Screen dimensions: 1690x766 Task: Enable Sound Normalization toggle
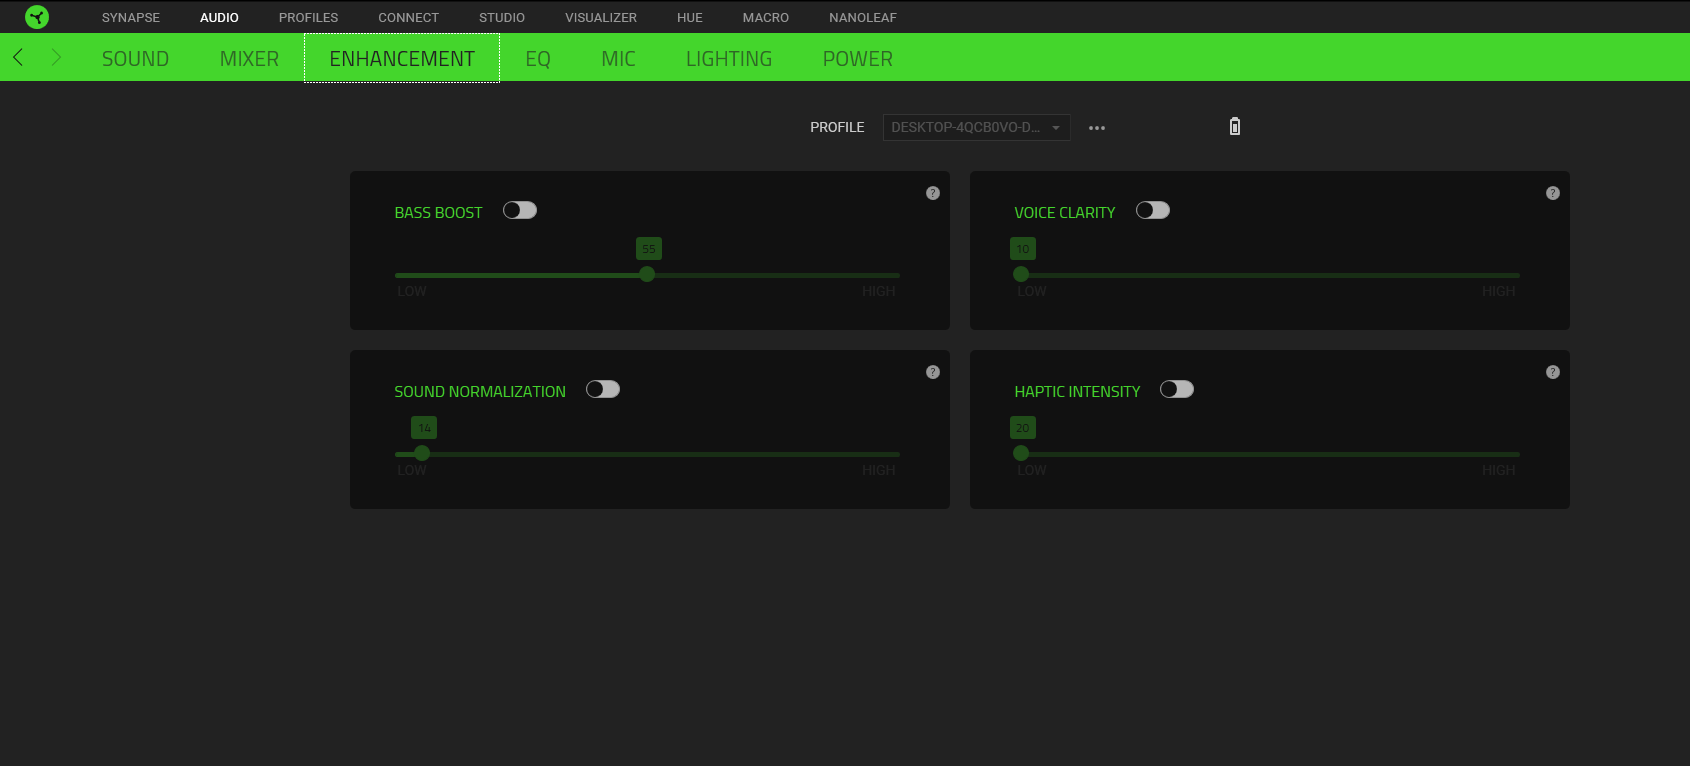[603, 389]
